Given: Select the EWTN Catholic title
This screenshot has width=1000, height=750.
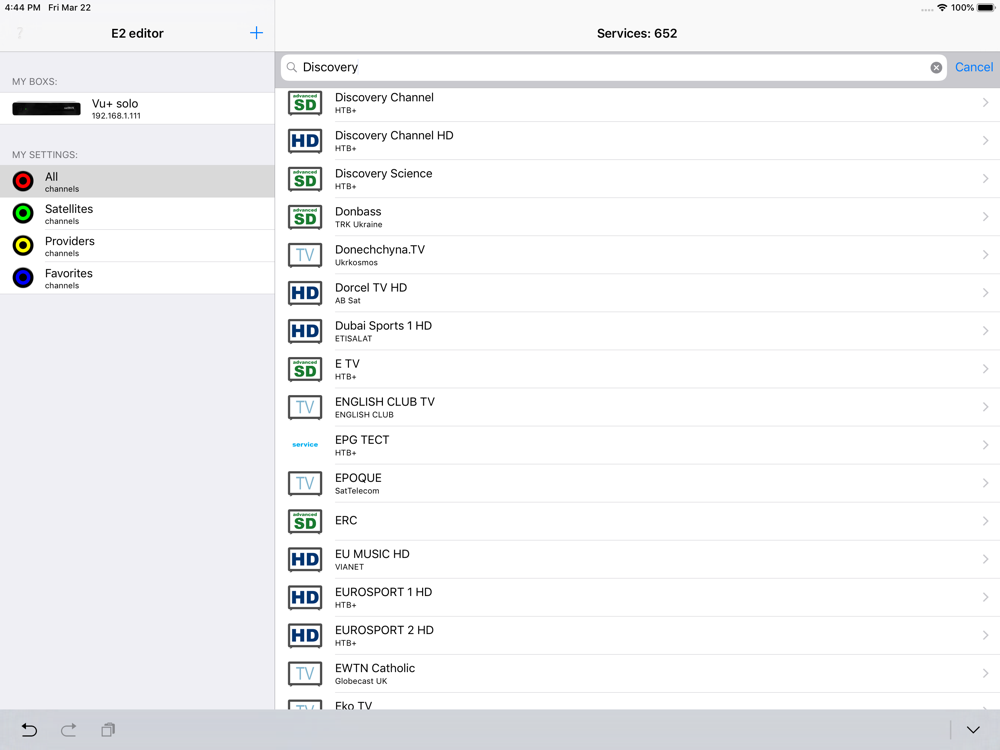Looking at the screenshot, I should pyautogui.click(x=375, y=668).
